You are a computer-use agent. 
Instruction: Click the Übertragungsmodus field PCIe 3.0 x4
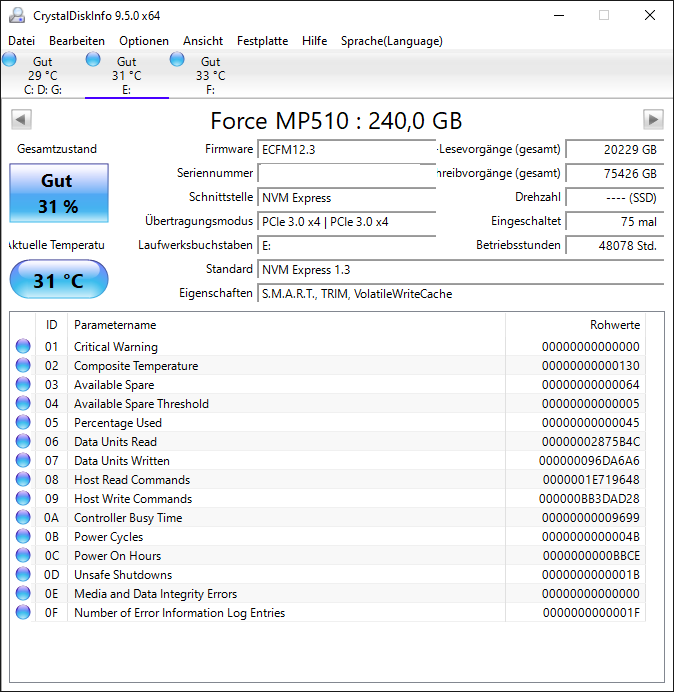tap(346, 222)
